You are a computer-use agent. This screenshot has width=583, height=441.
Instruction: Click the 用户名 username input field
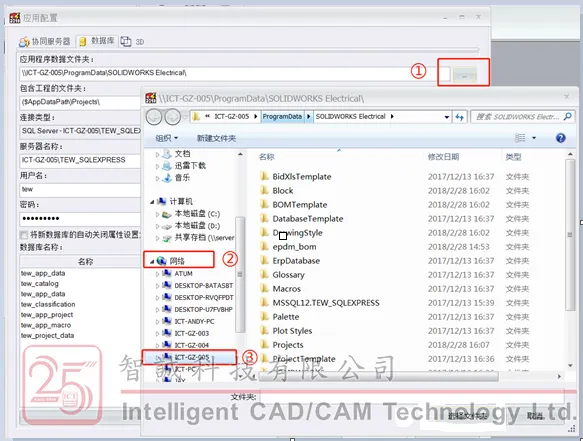(x=80, y=190)
